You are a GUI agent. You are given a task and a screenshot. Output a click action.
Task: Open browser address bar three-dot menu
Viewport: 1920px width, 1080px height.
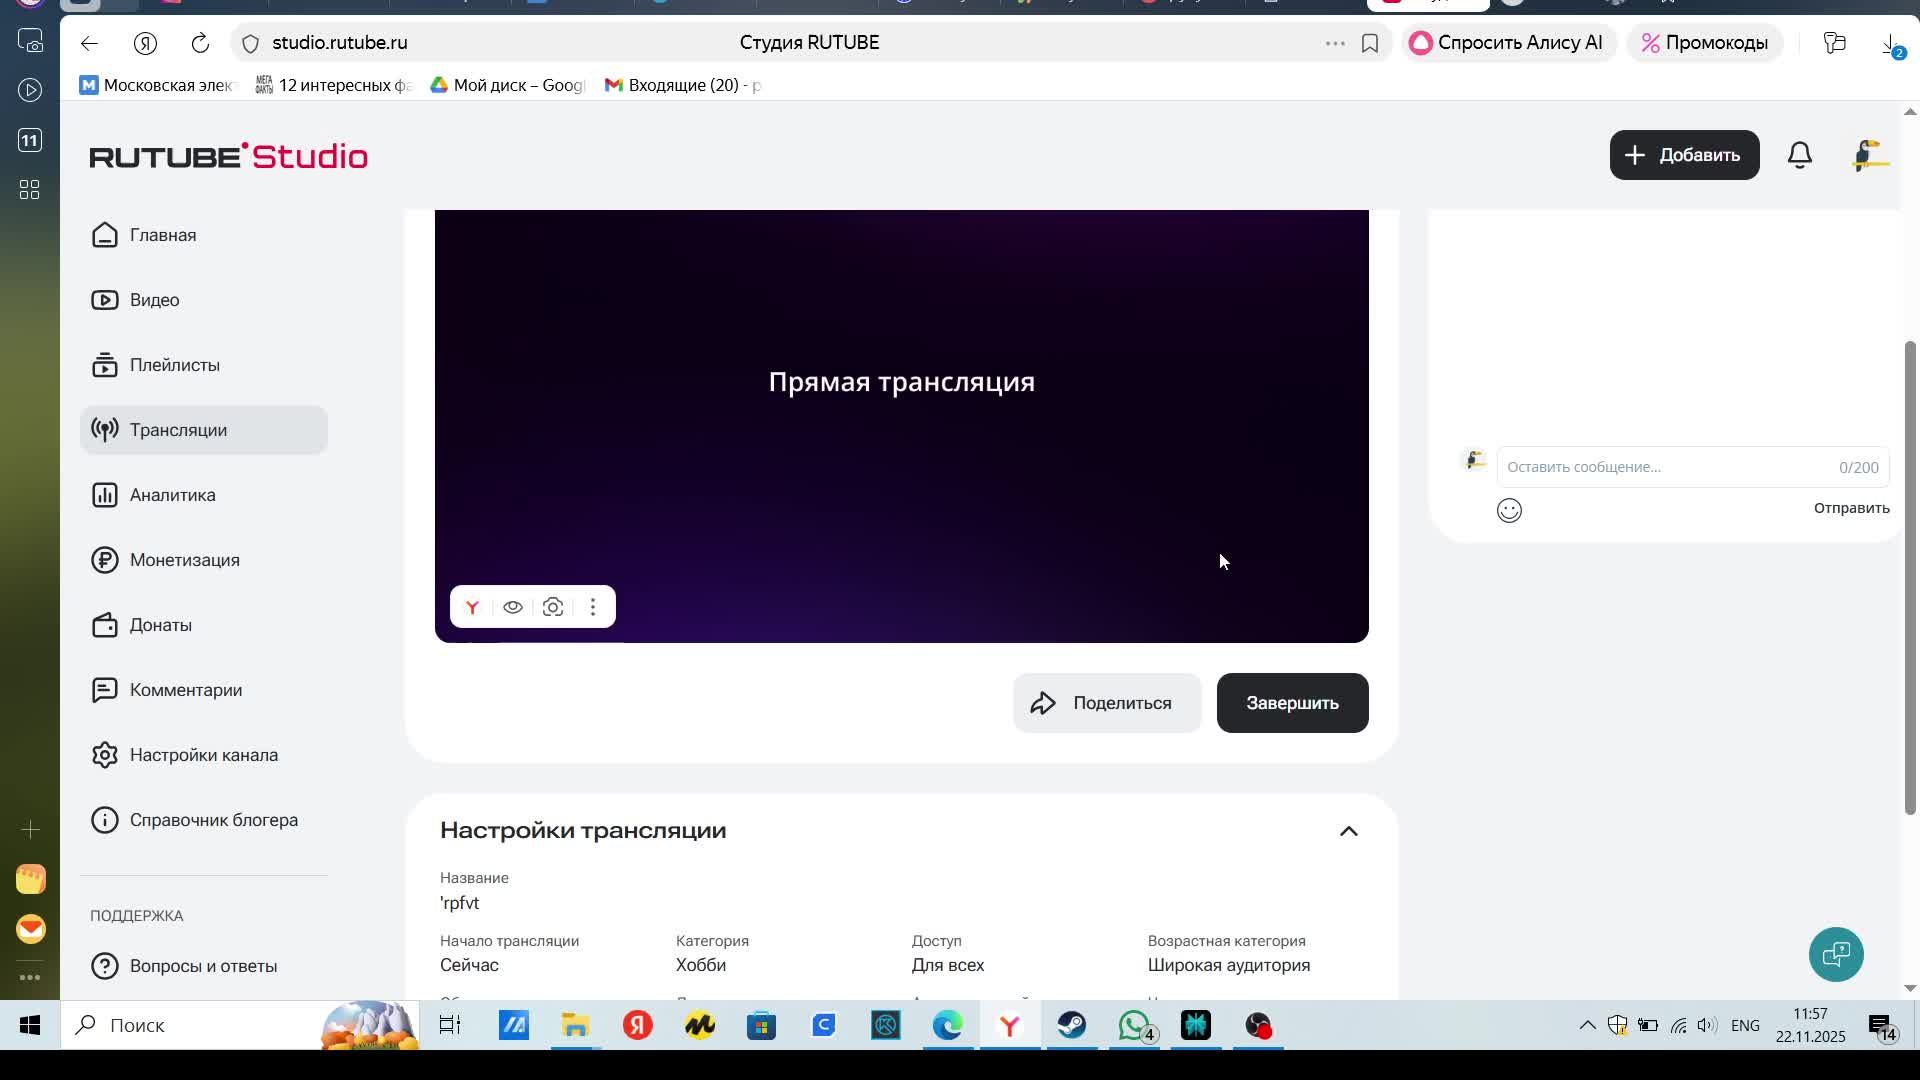pos(1334,43)
